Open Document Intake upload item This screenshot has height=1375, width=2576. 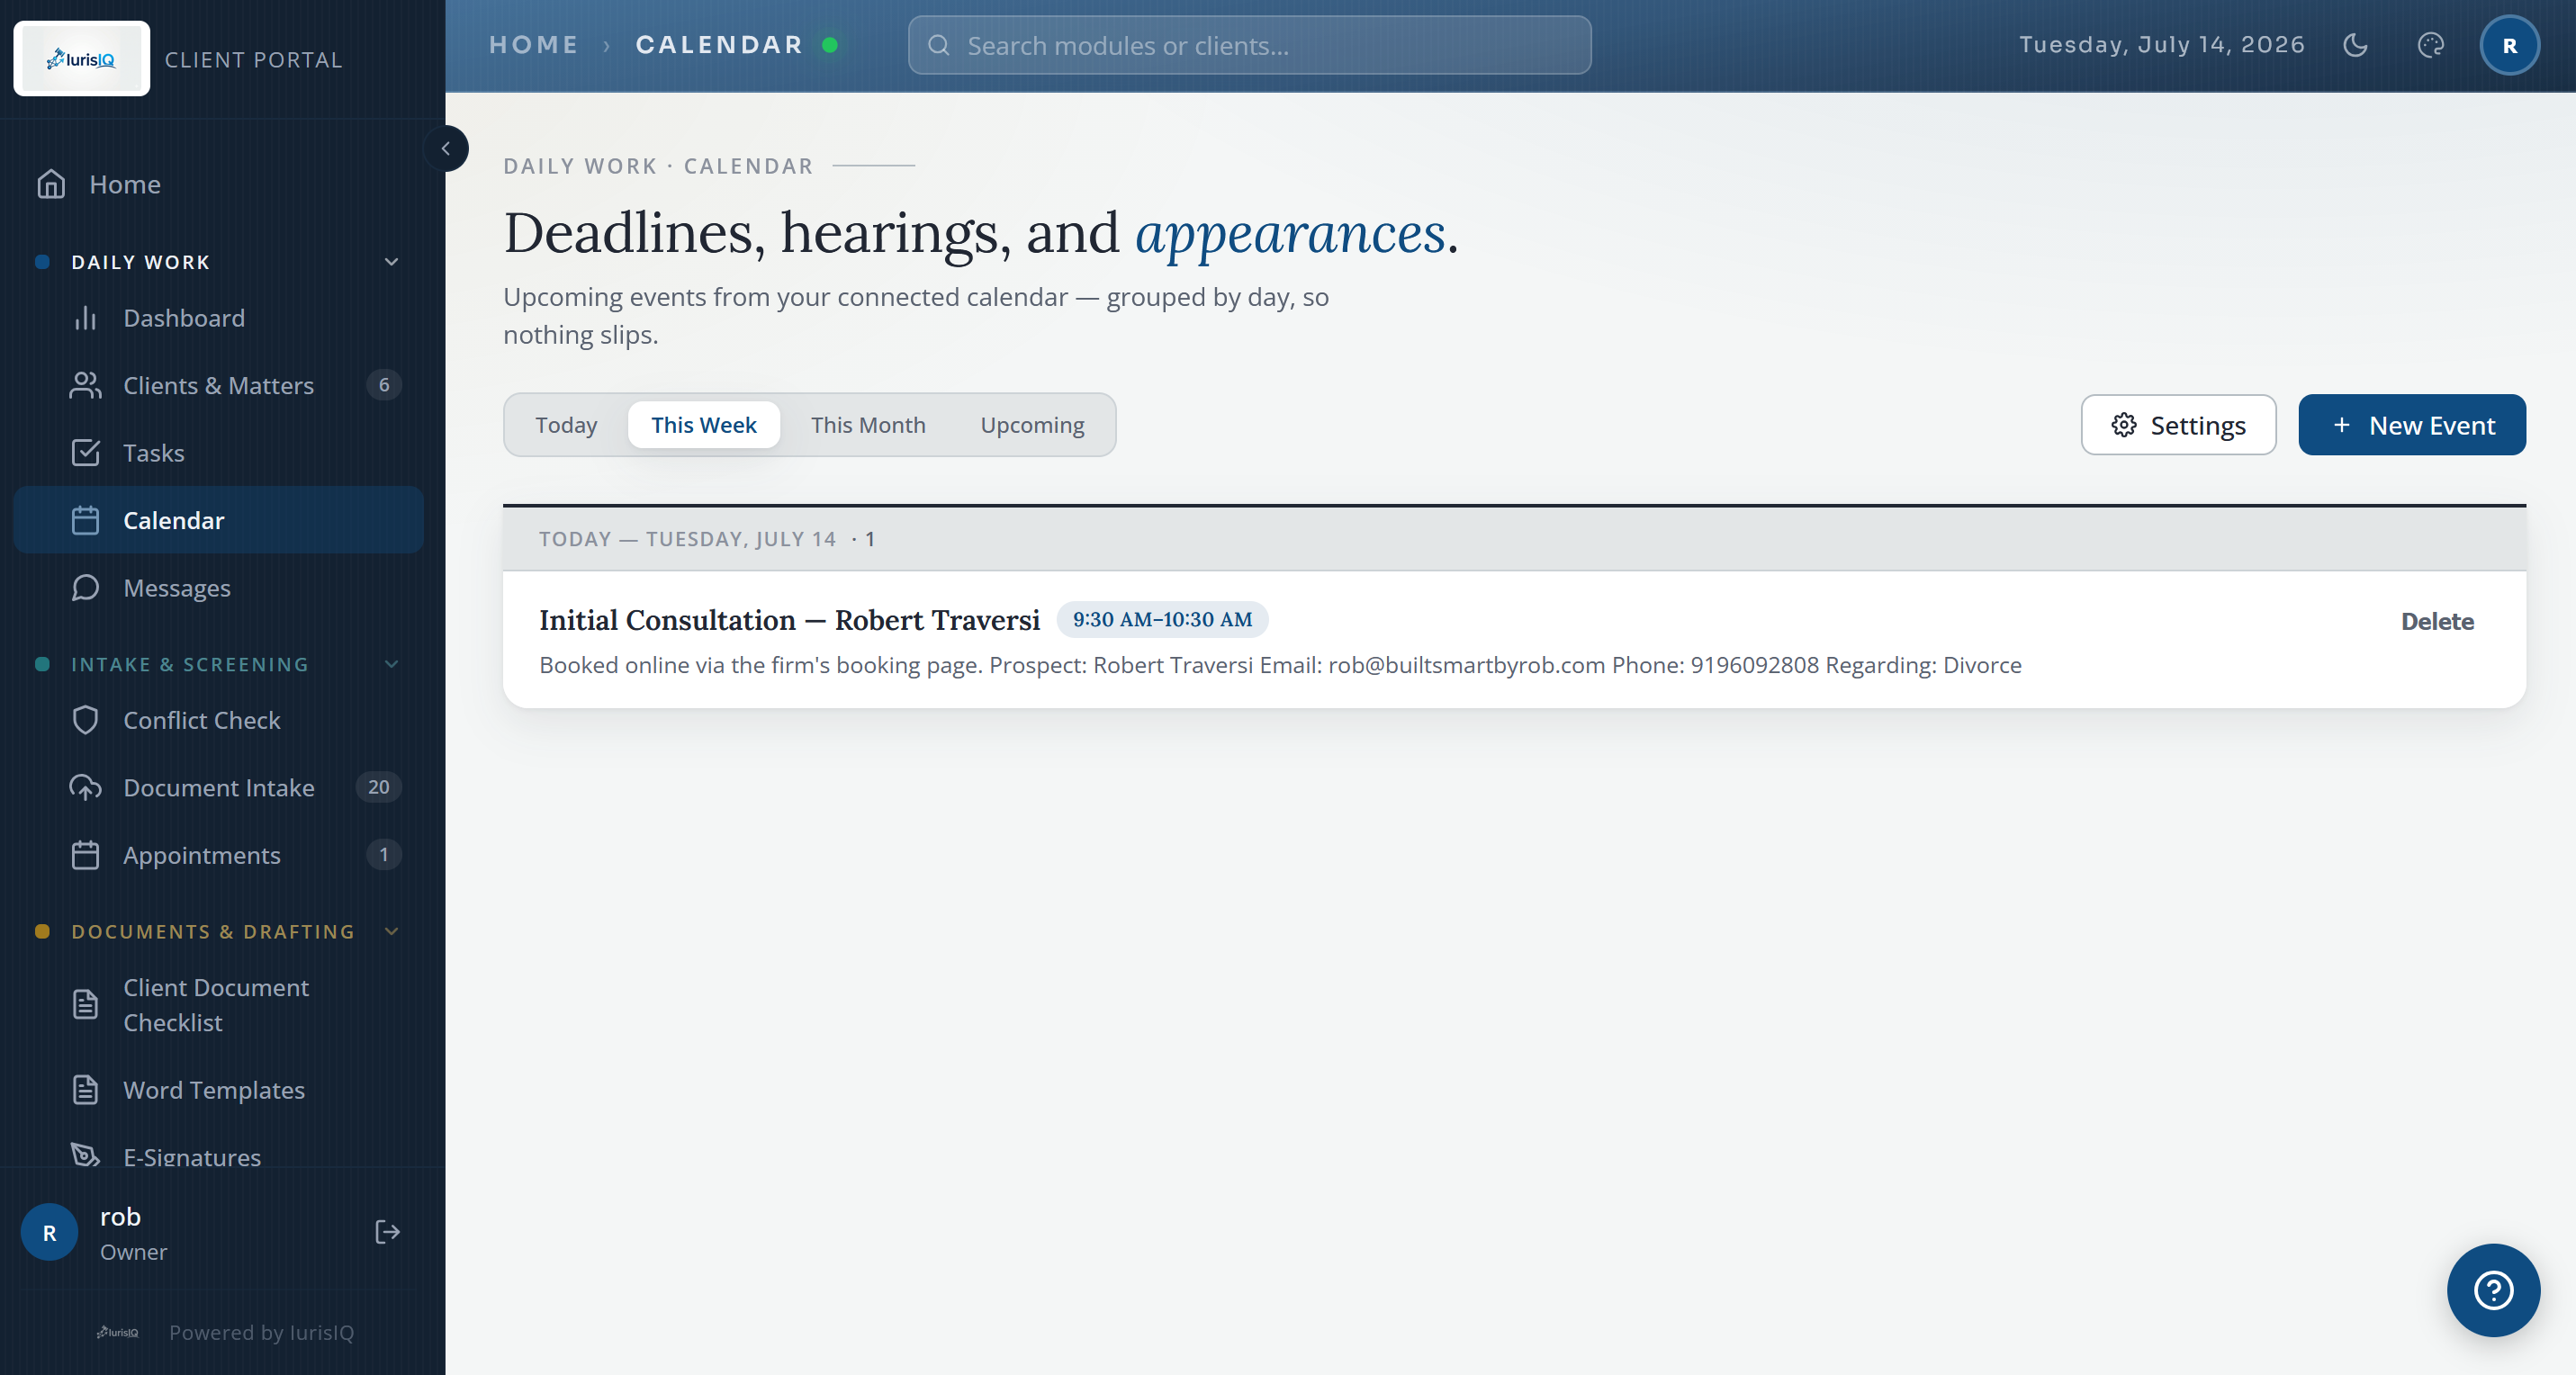coord(218,788)
